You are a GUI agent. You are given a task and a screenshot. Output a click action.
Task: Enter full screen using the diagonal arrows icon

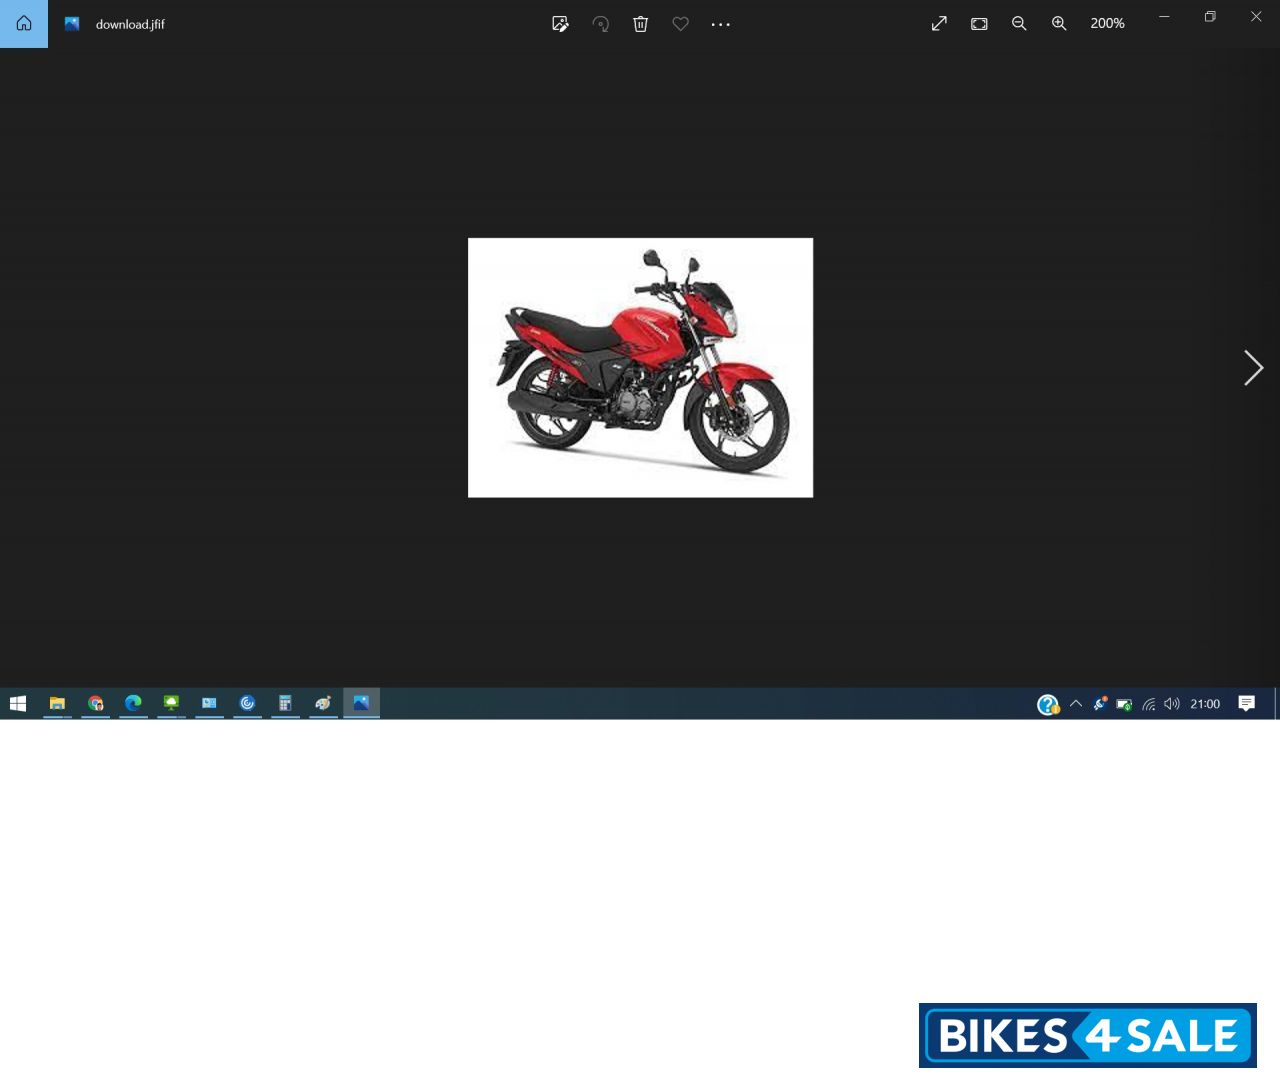(939, 24)
